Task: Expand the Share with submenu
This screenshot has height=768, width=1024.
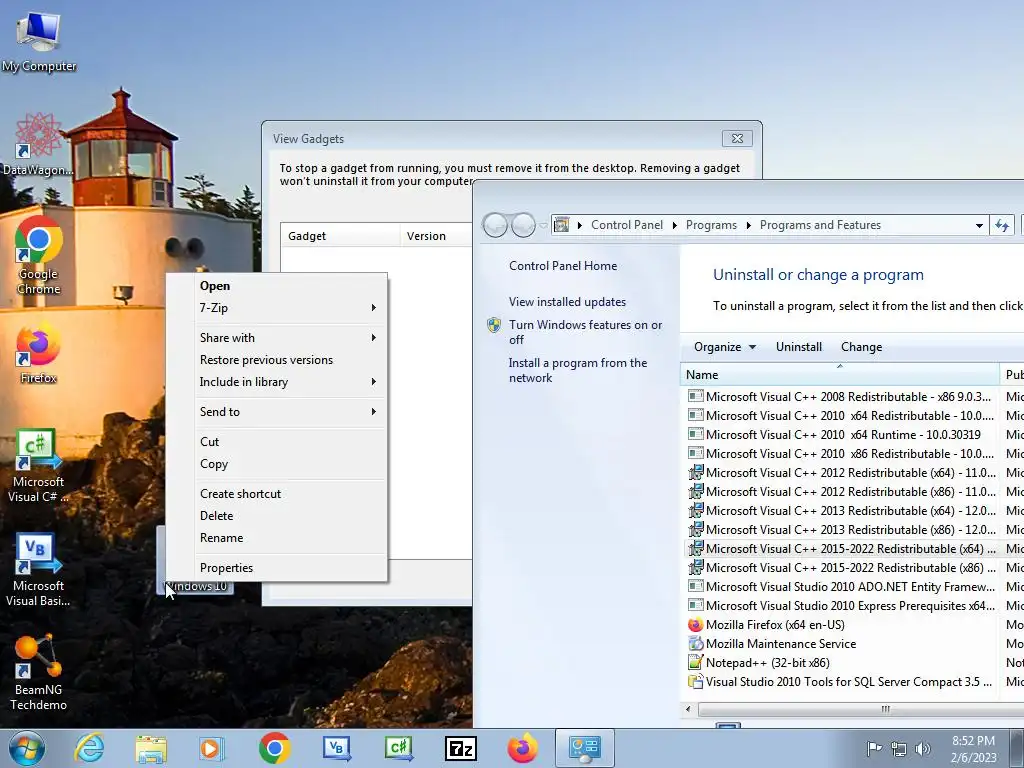Action: (x=277, y=338)
